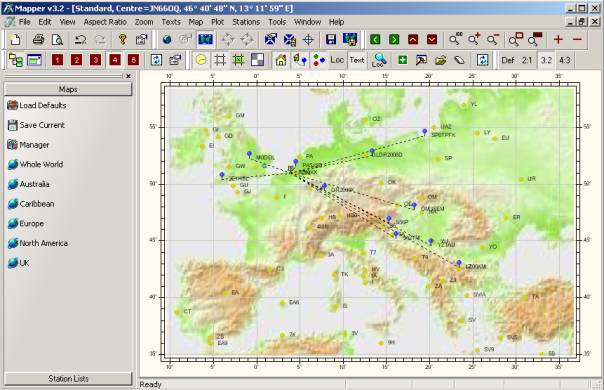The width and height of the screenshot is (604, 390).
Task: Toggle the Text labels button
Action: click(357, 60)
